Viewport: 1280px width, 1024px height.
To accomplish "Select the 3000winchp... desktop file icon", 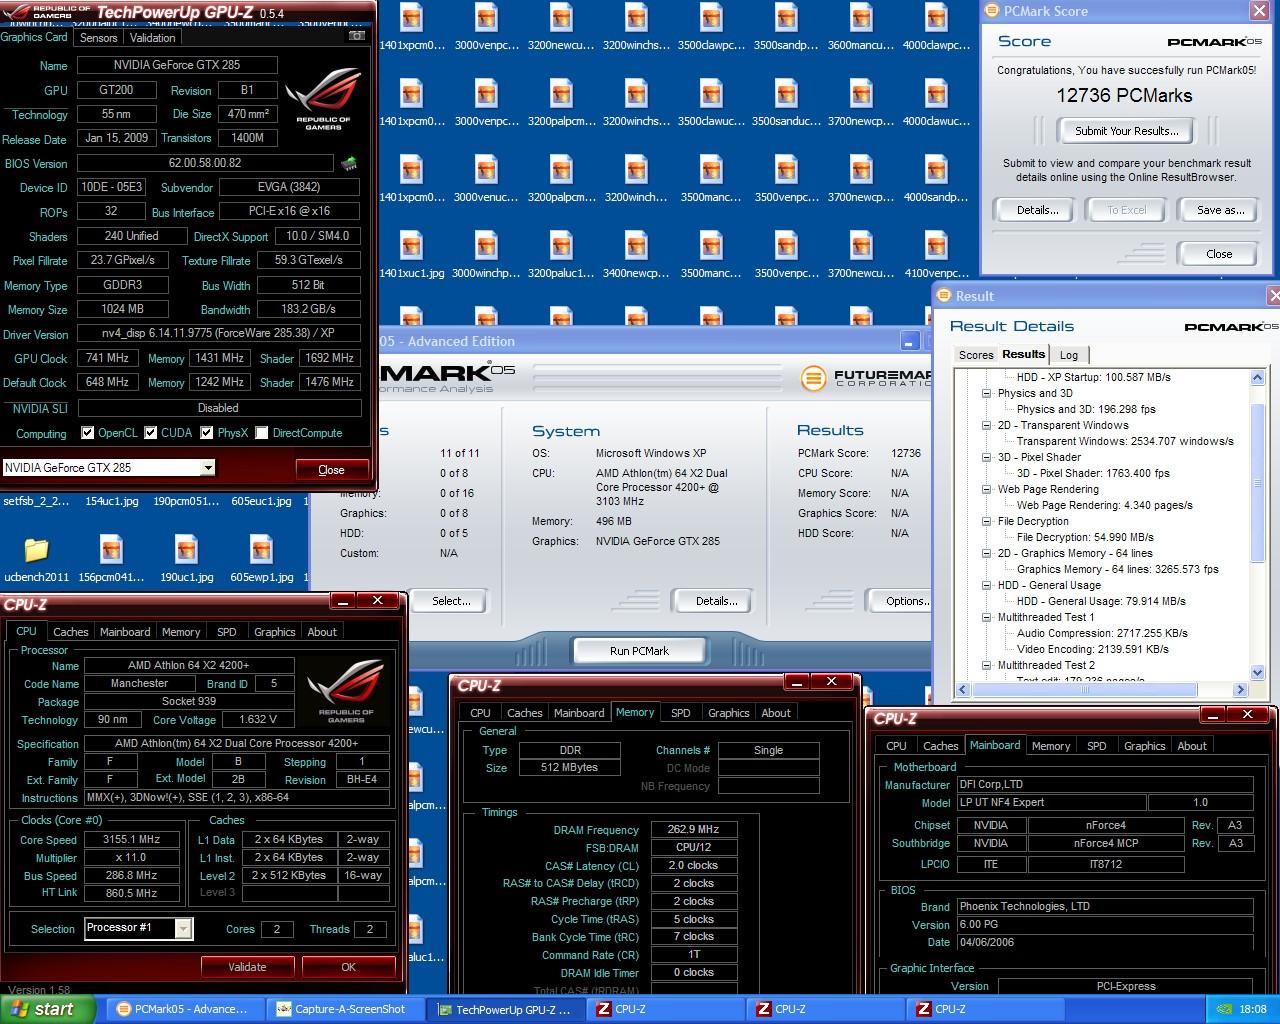I will click(486, 247).
